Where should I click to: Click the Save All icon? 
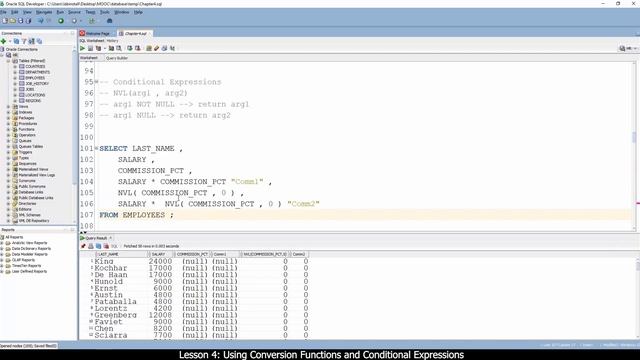point(28,21)
